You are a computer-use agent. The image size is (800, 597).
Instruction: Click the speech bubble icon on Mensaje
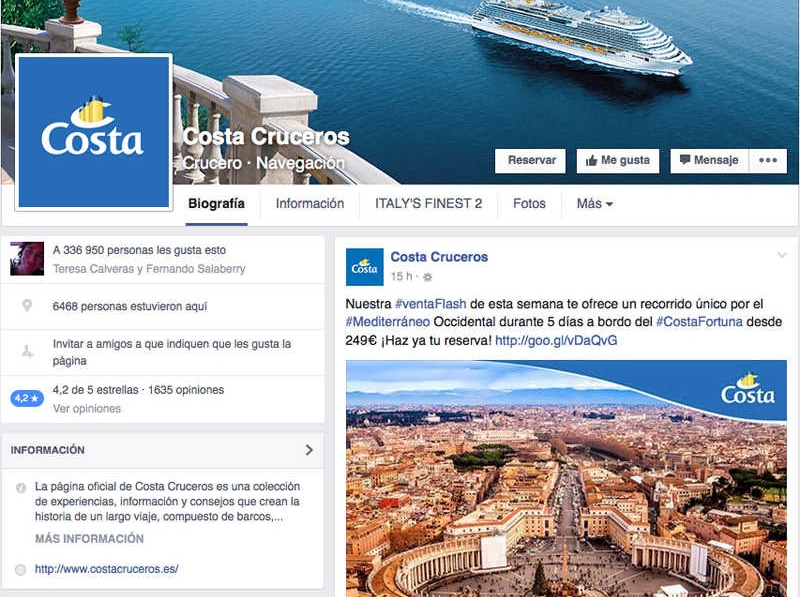point(685,160)
